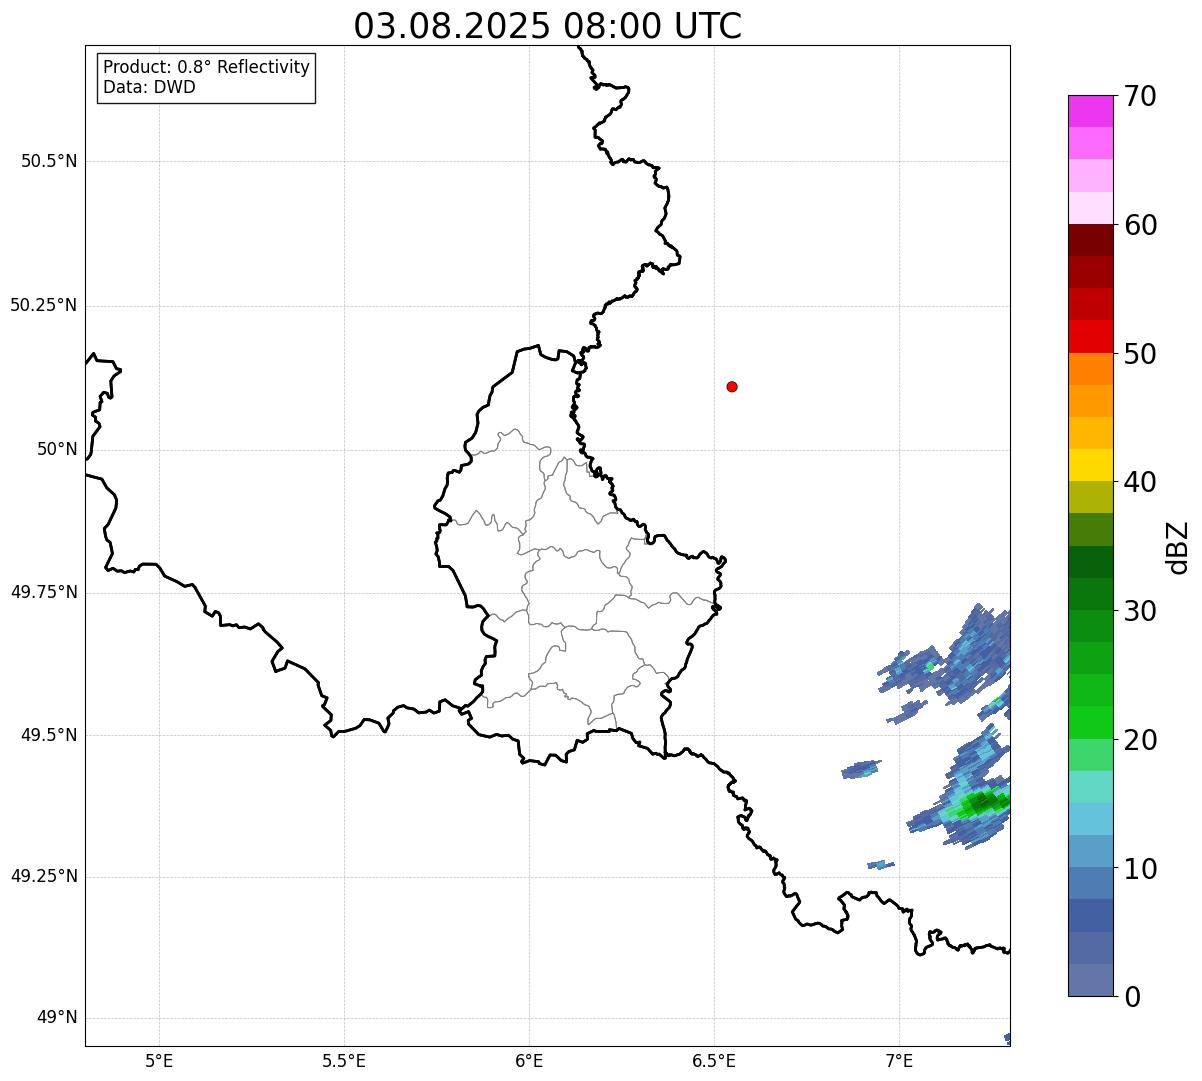Click the 7°E longitude label
Image resolution: width=1202 pixels, height=1081 pixels.
click(x=899, y=1060)
